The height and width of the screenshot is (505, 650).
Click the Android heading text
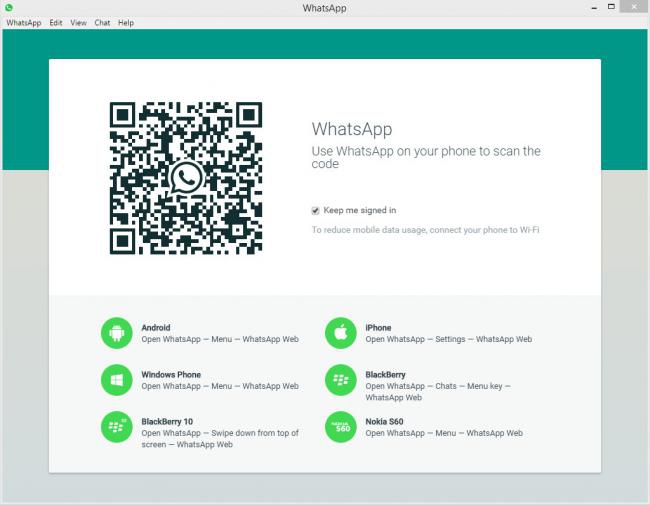point(156,328)
